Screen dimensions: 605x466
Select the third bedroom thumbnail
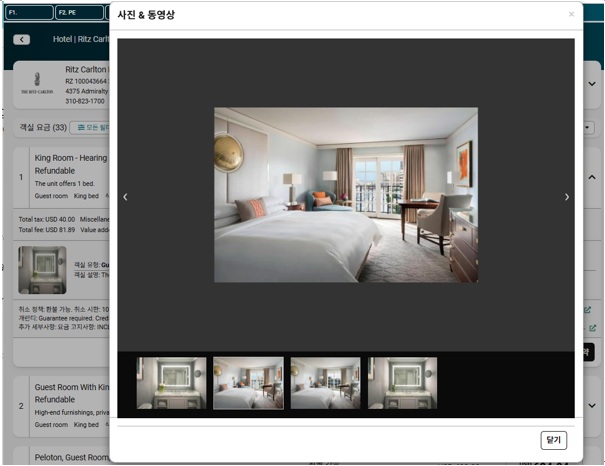[x=325, y=383]
